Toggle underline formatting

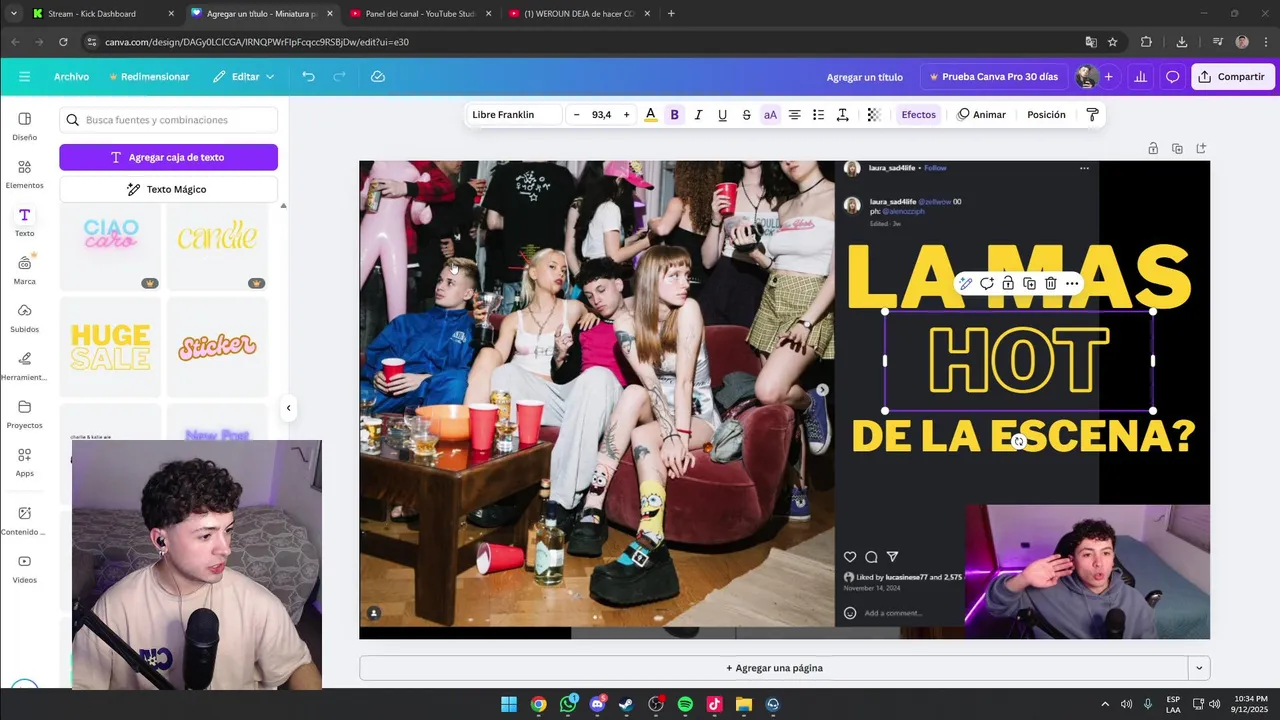722,115
